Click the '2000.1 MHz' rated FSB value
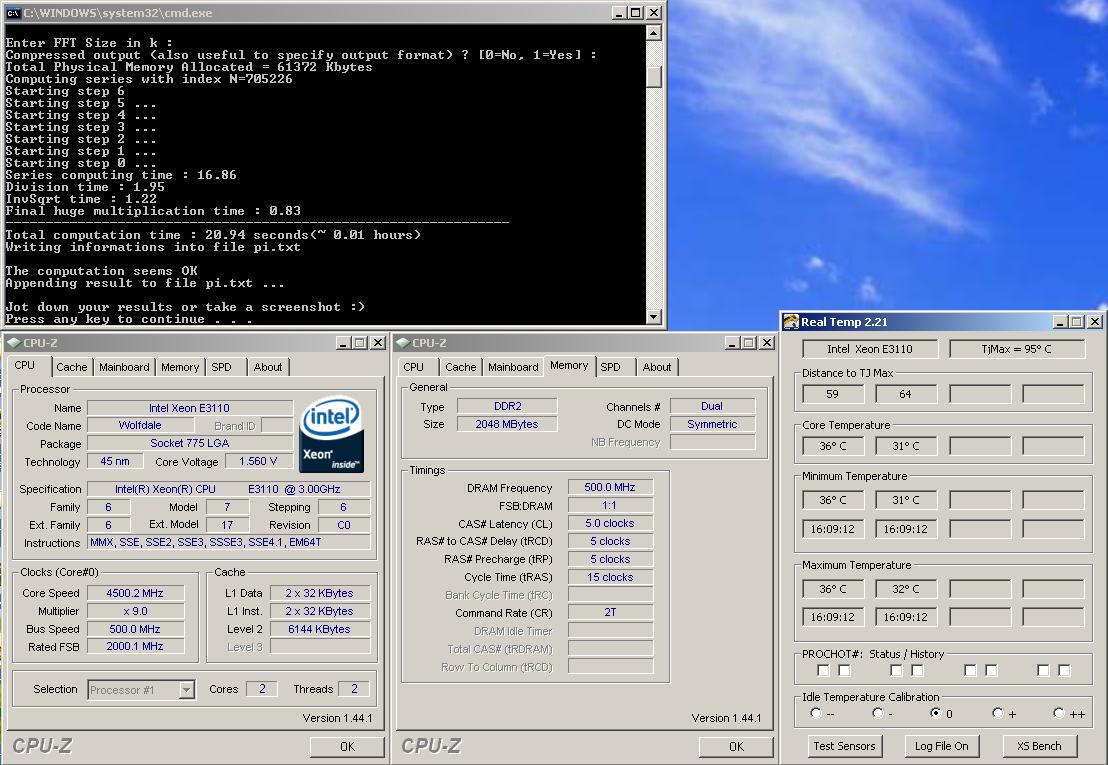Viewport: 1108px width, 765px height. 135,646
